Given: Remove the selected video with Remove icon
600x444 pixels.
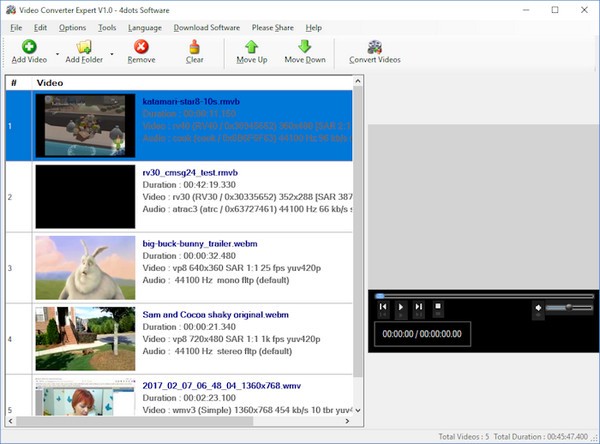Looking at the screenshot, I should [141, 46].
